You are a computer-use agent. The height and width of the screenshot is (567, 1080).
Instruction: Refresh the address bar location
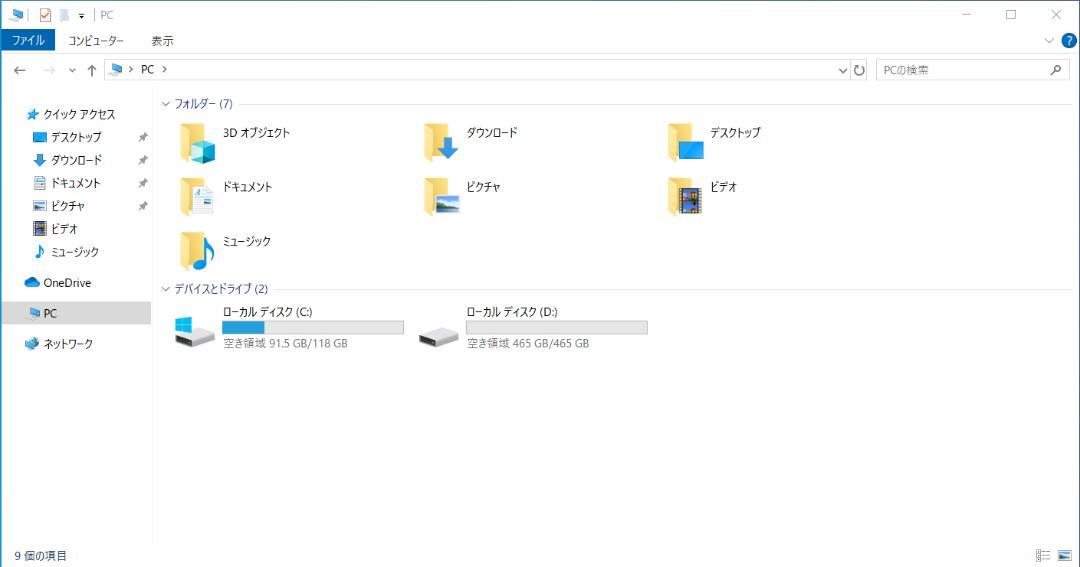point(859,70)
